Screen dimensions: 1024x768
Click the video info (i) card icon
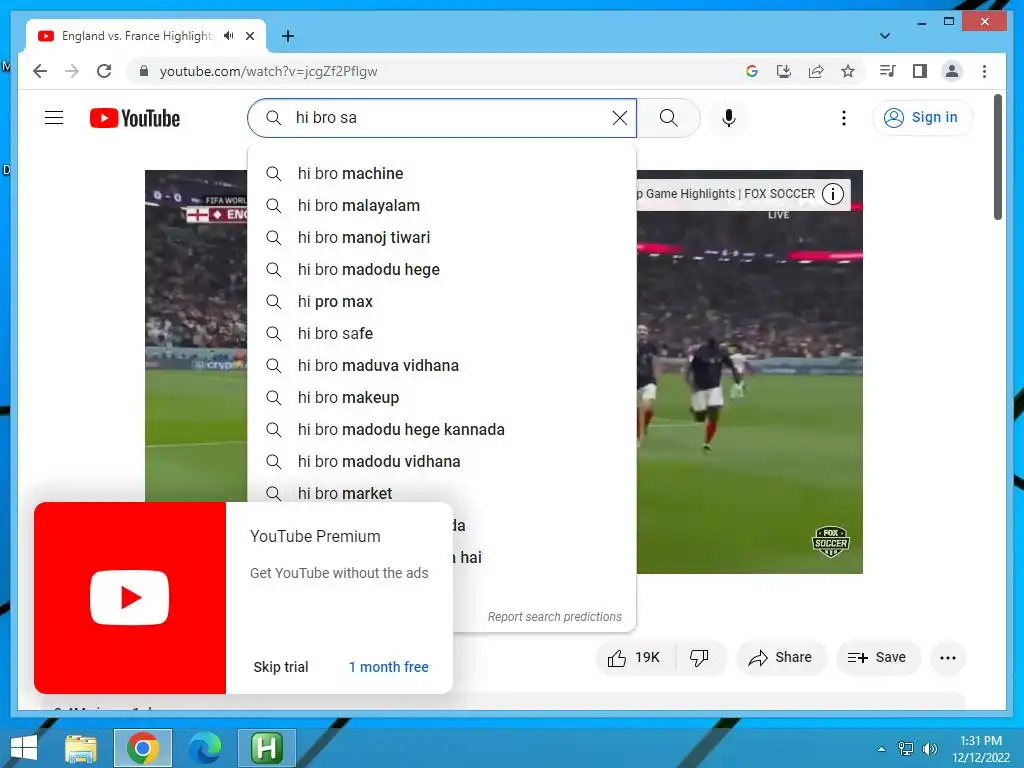[833, 194]
